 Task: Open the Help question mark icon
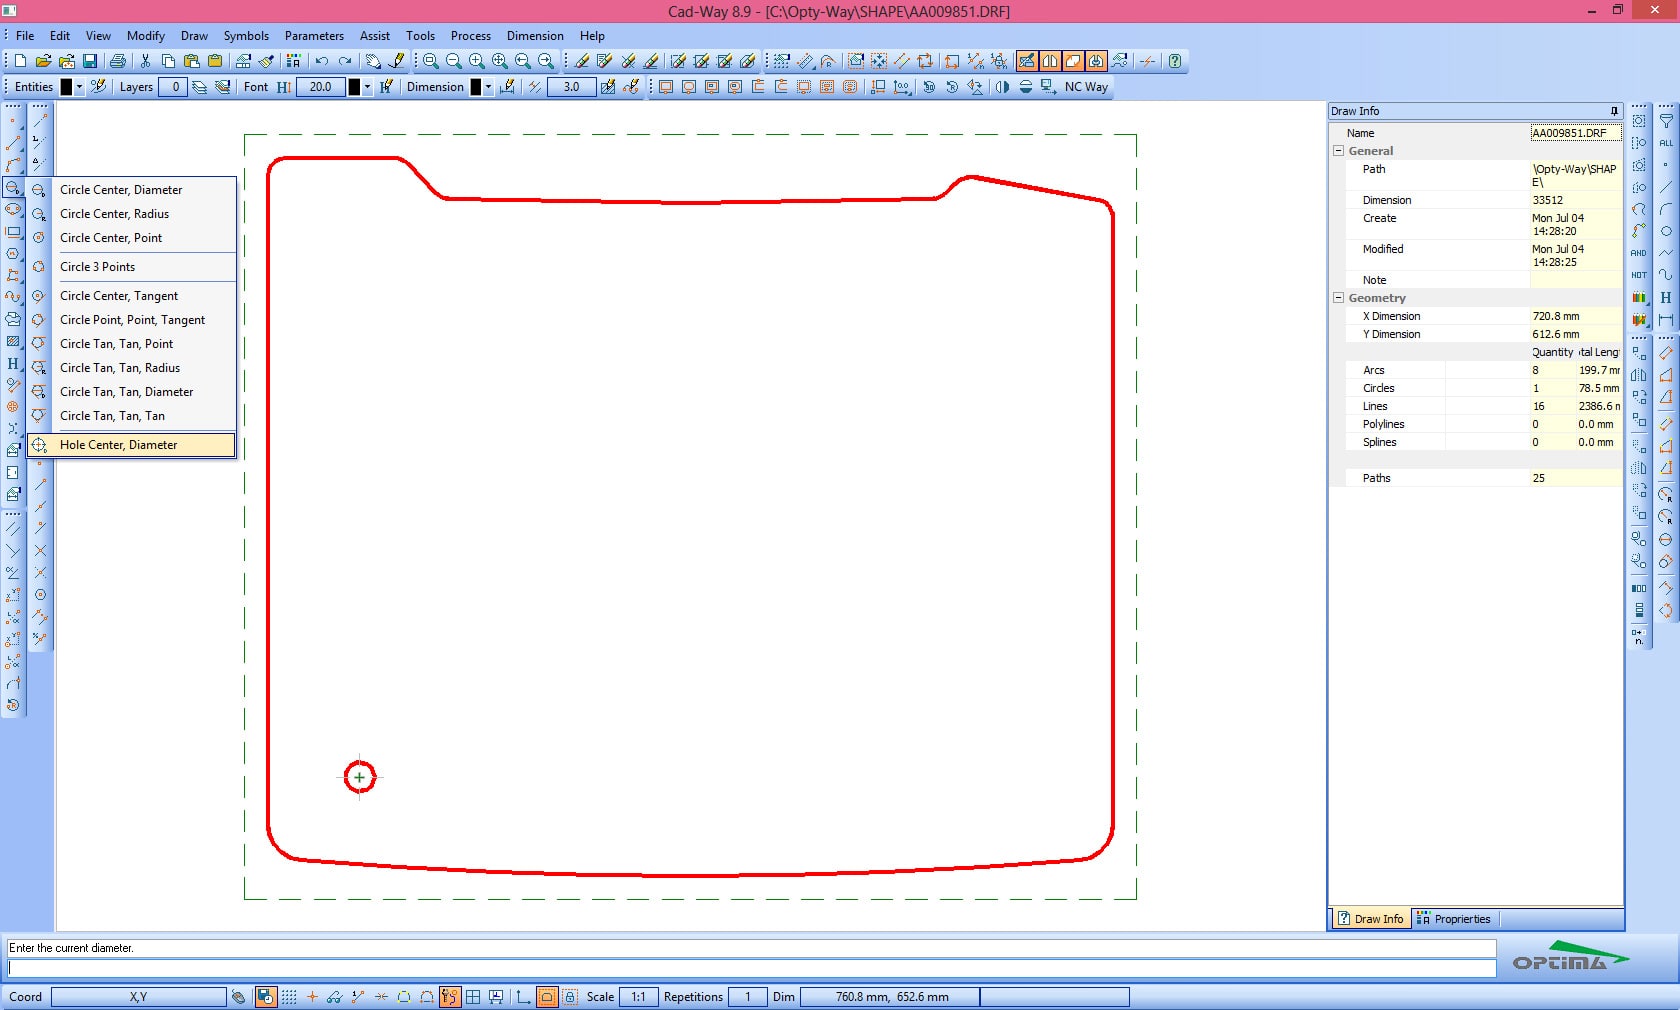(1175, 61)
